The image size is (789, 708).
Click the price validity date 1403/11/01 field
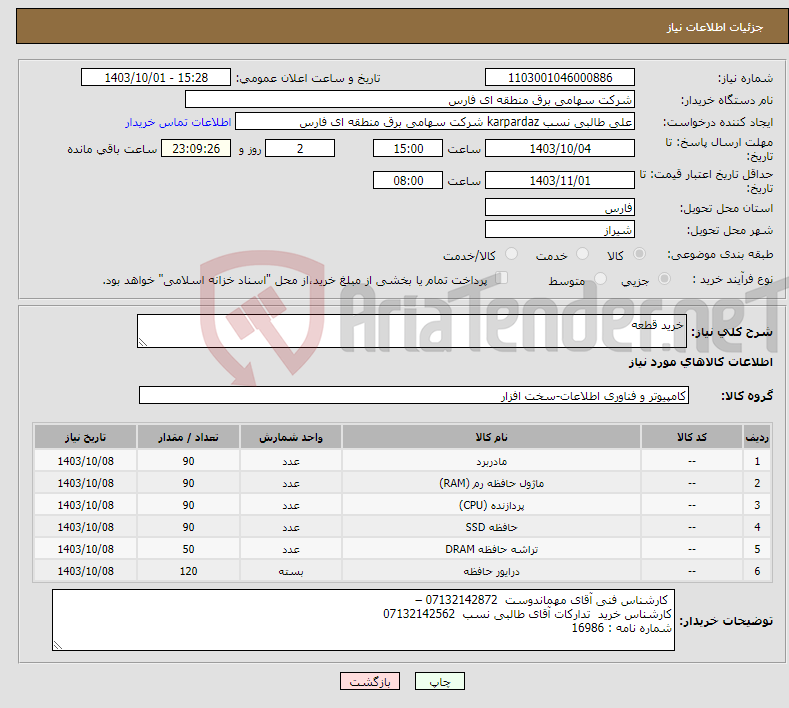(560, 180)
